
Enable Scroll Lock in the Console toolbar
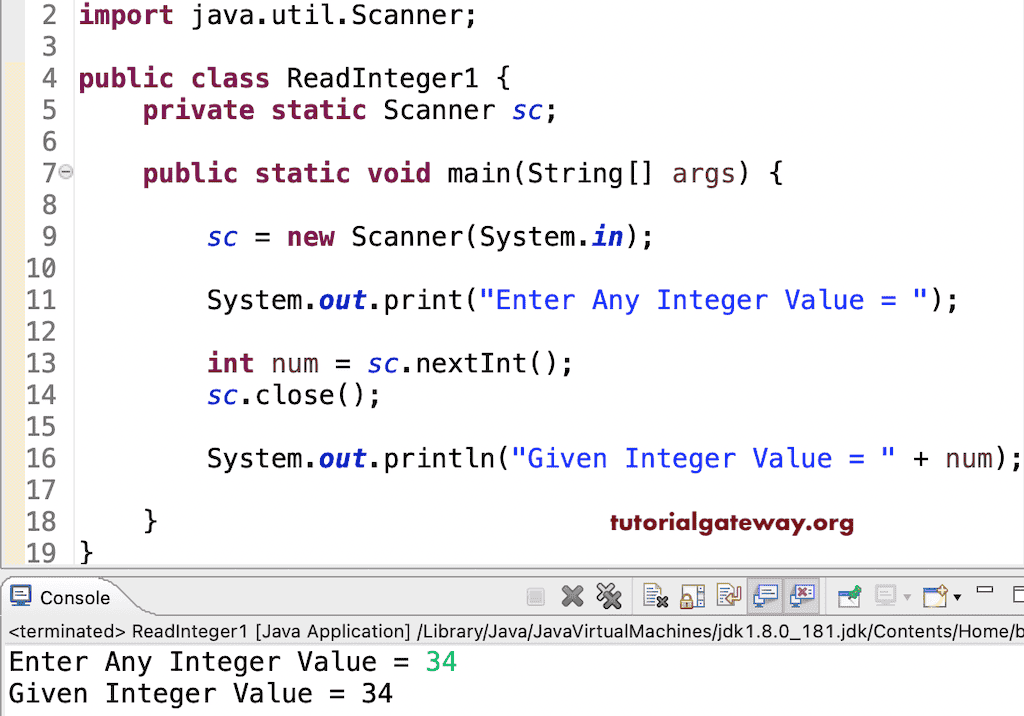(691, 596)
